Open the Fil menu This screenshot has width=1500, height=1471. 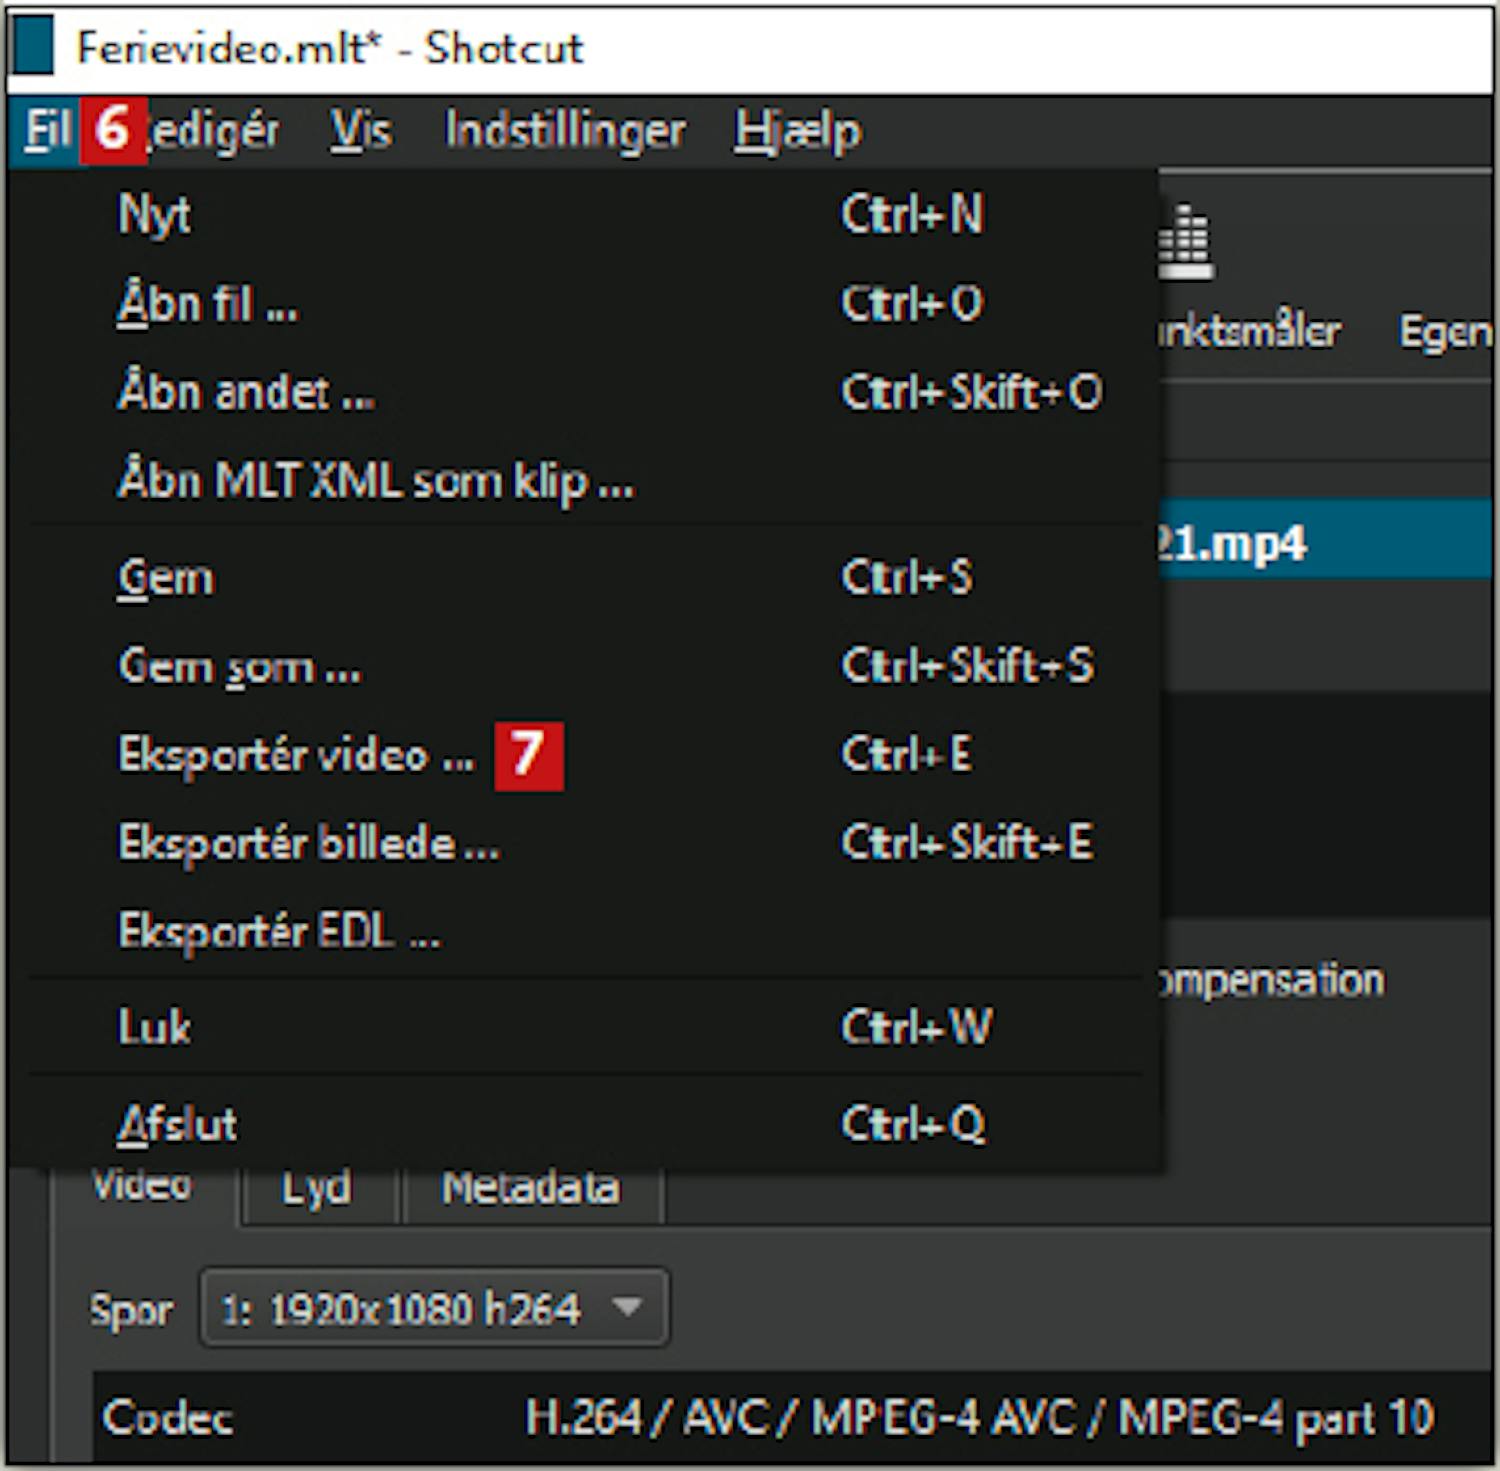(x=46, y=131)
